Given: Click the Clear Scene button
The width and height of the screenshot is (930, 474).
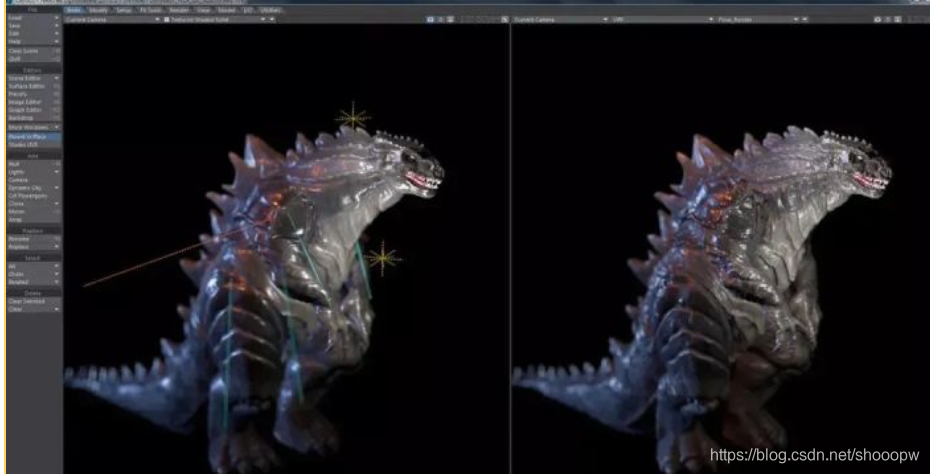Looking at the screenshot, I should tap(34, 51).
